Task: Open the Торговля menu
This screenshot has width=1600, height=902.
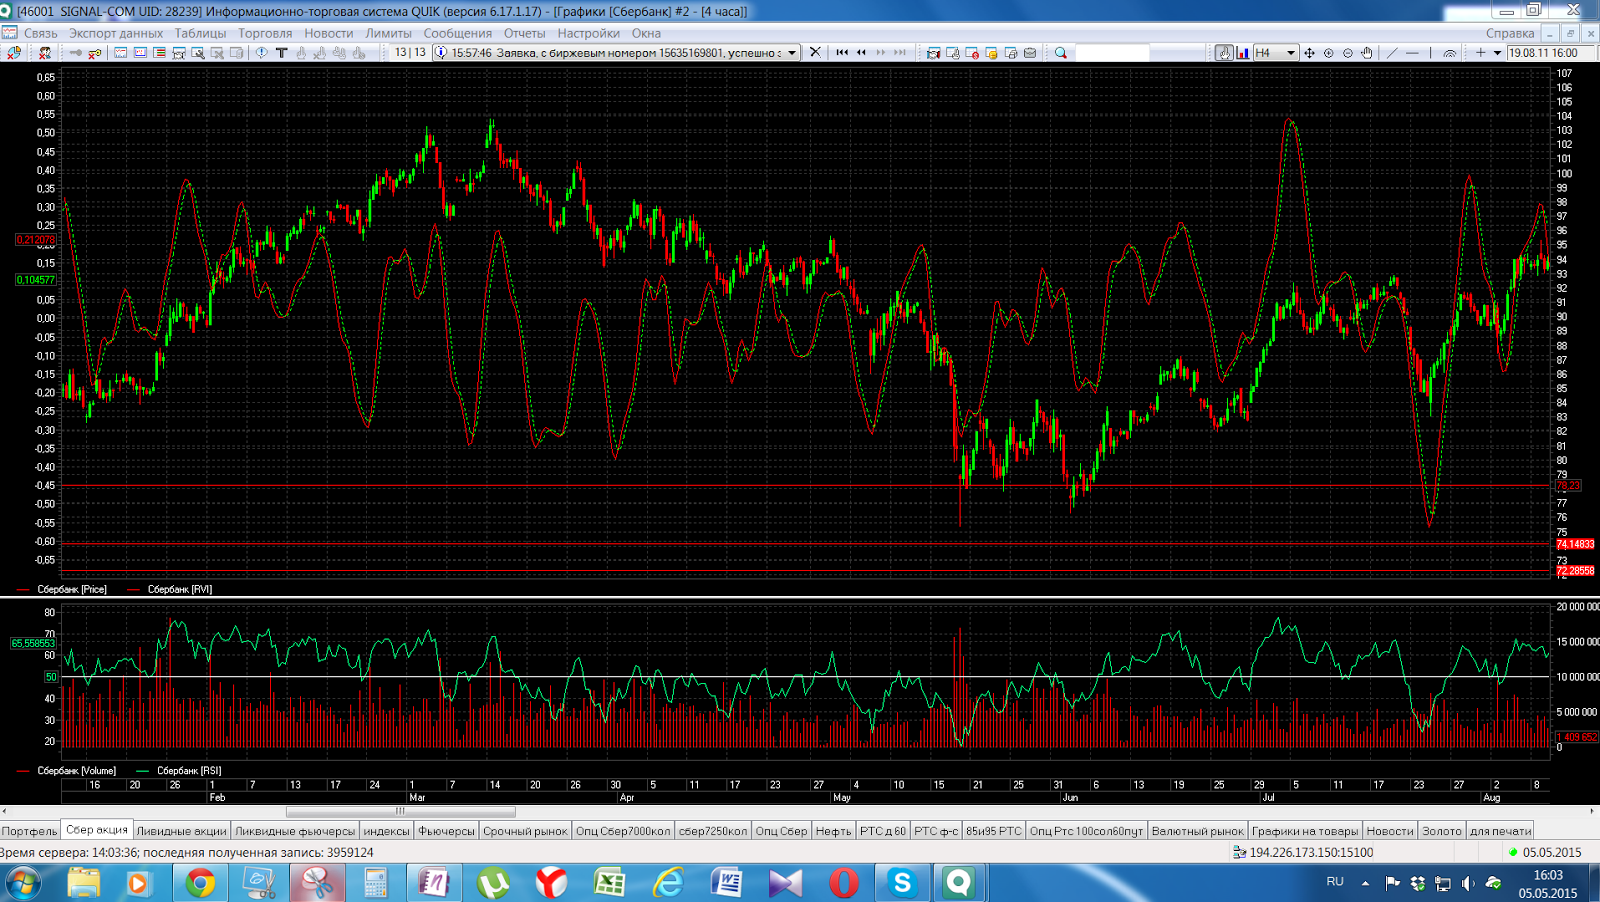Action: (x=265, y=33)
